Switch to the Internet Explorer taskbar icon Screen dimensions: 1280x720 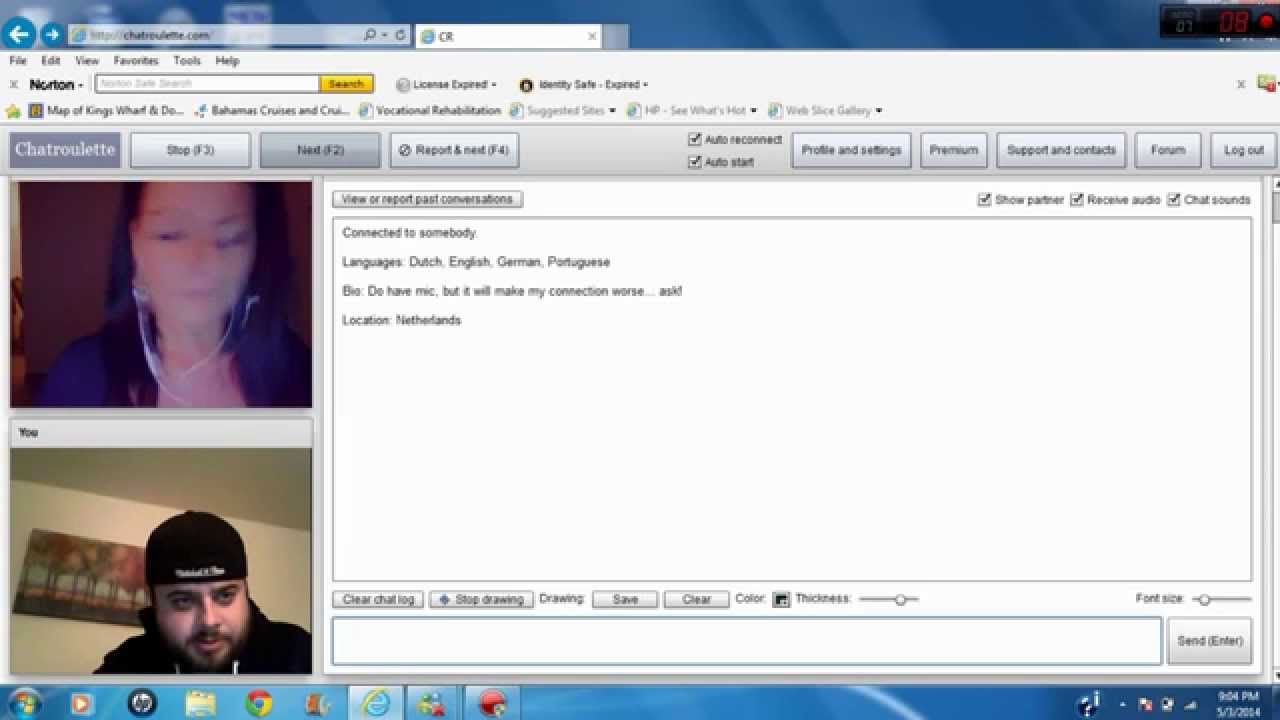click(x=376, y=702)
